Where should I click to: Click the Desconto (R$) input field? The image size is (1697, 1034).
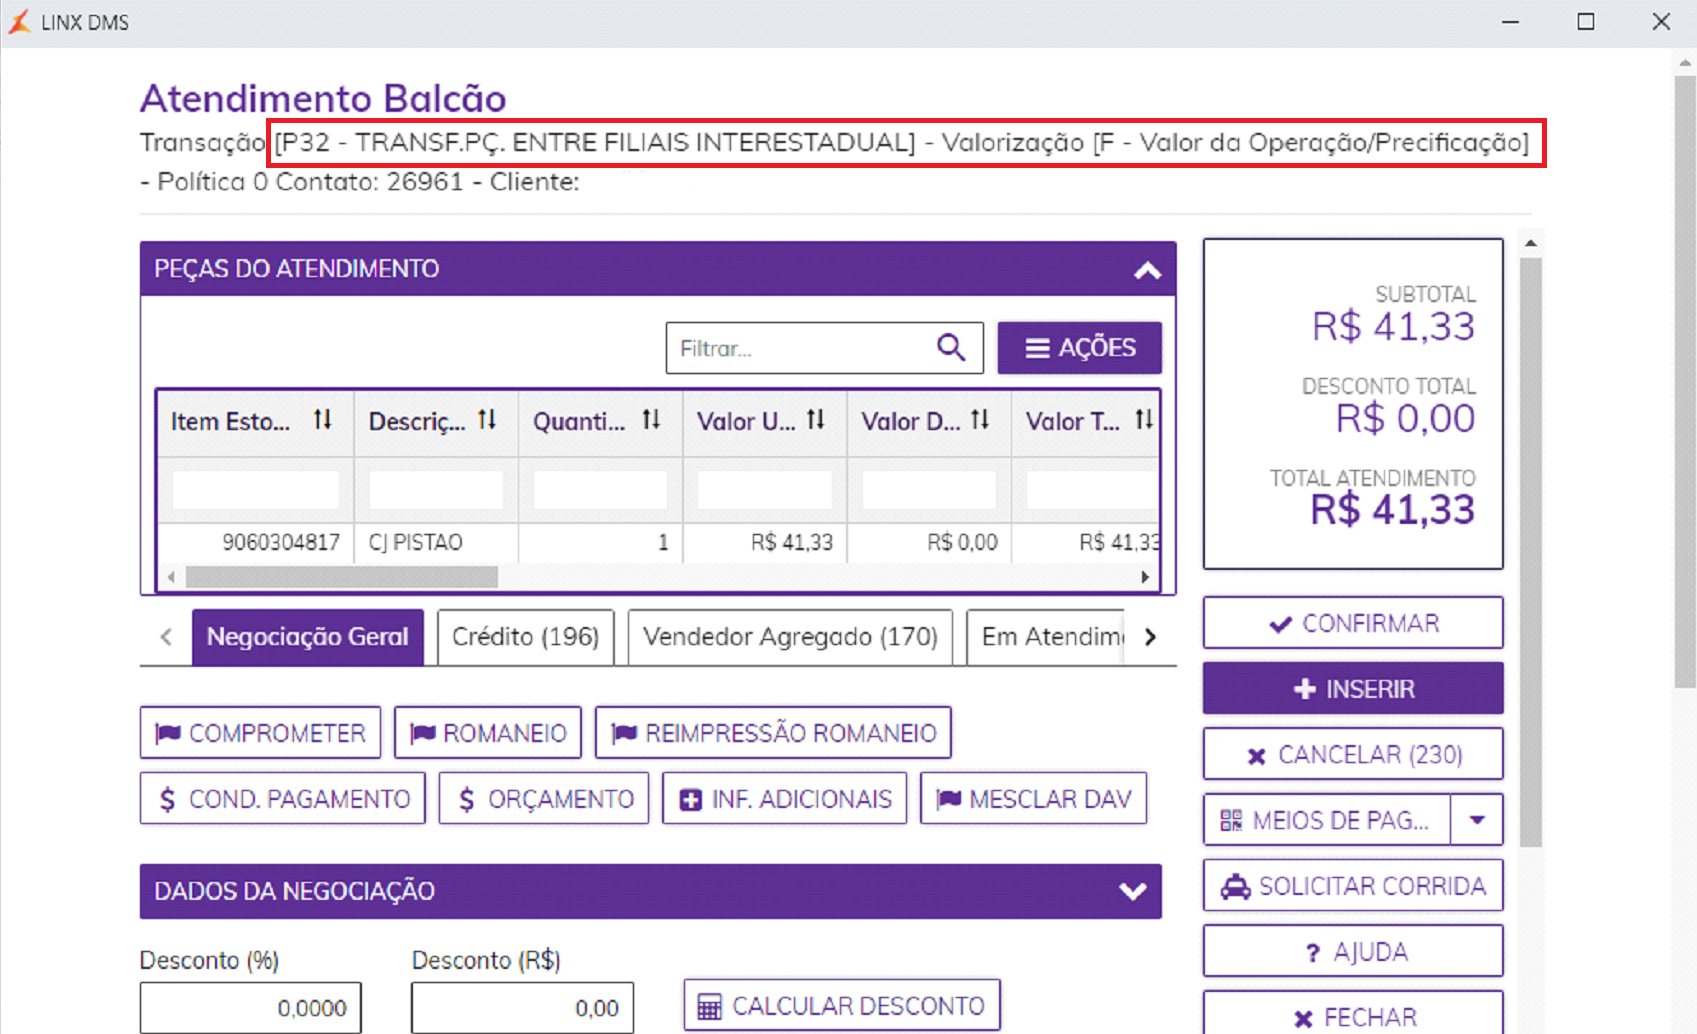point(522,1008)
